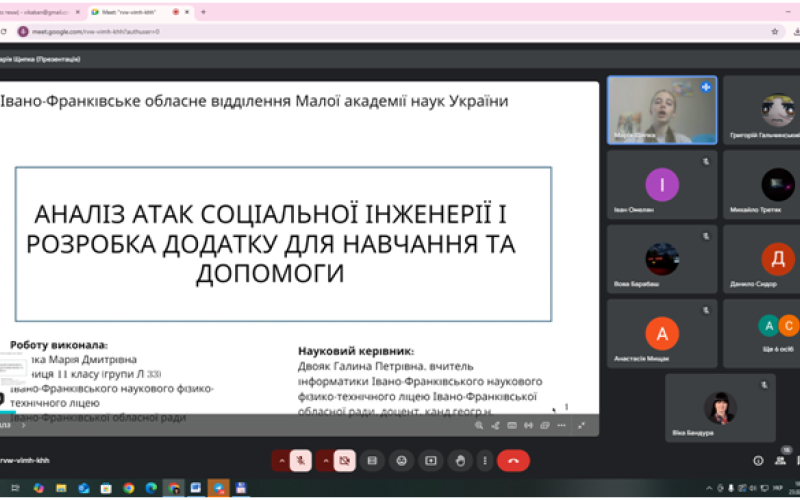Click muted mic indicator on Віка Бандура tile

click(x=764, y=385)
